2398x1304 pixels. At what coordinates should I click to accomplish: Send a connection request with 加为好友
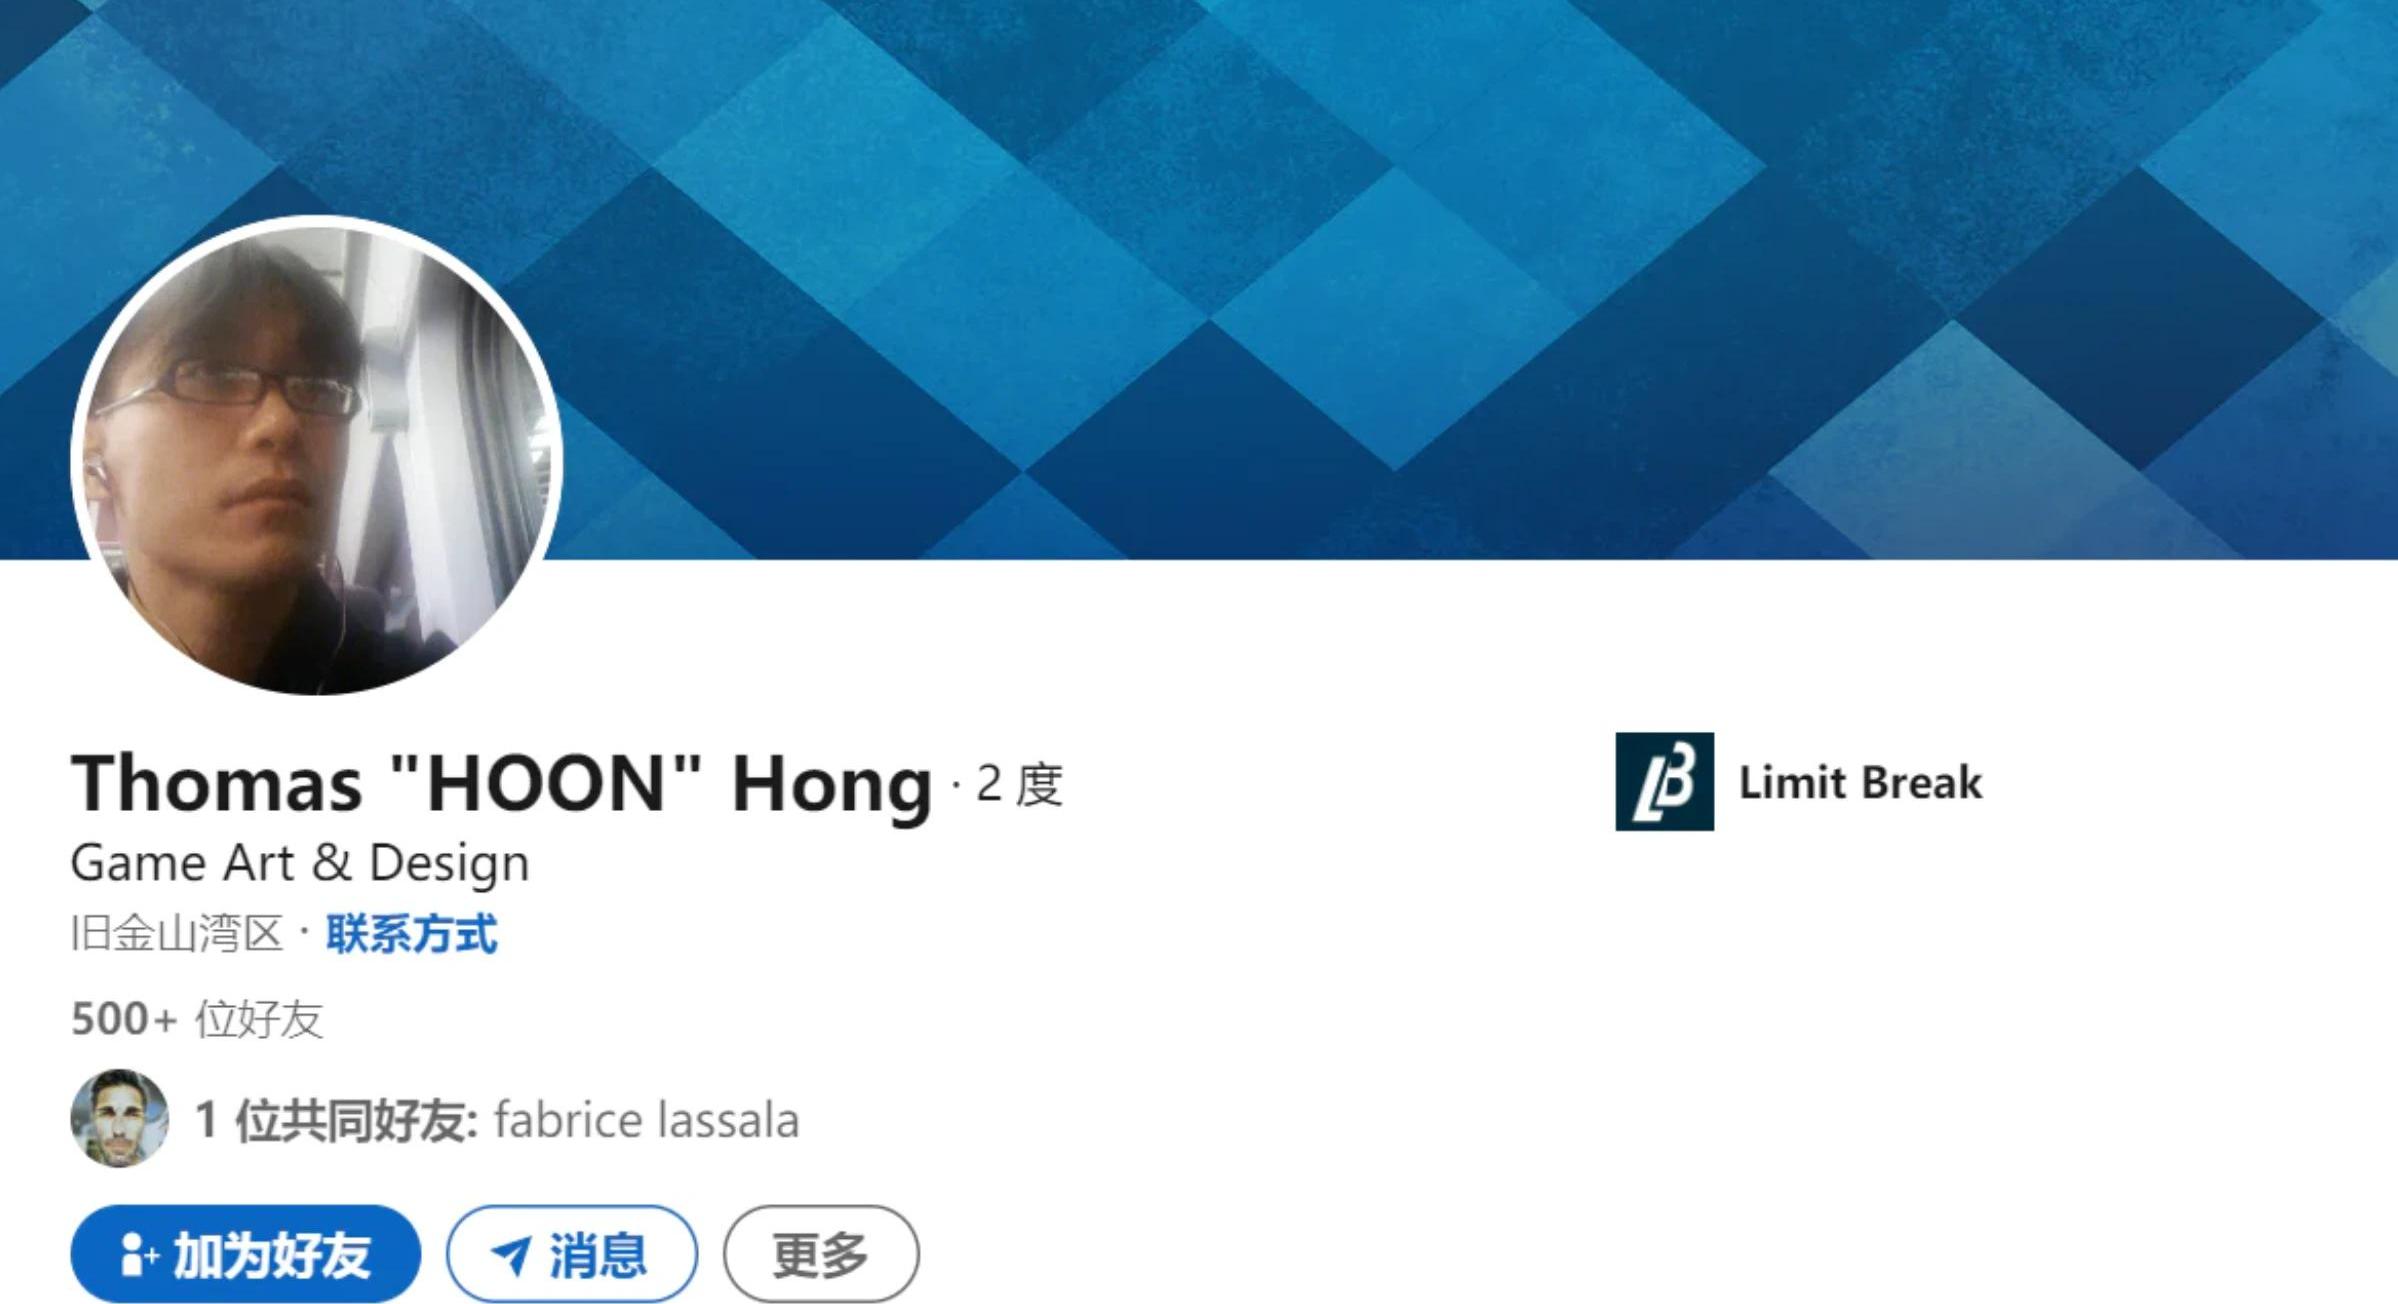[246, 1254]
